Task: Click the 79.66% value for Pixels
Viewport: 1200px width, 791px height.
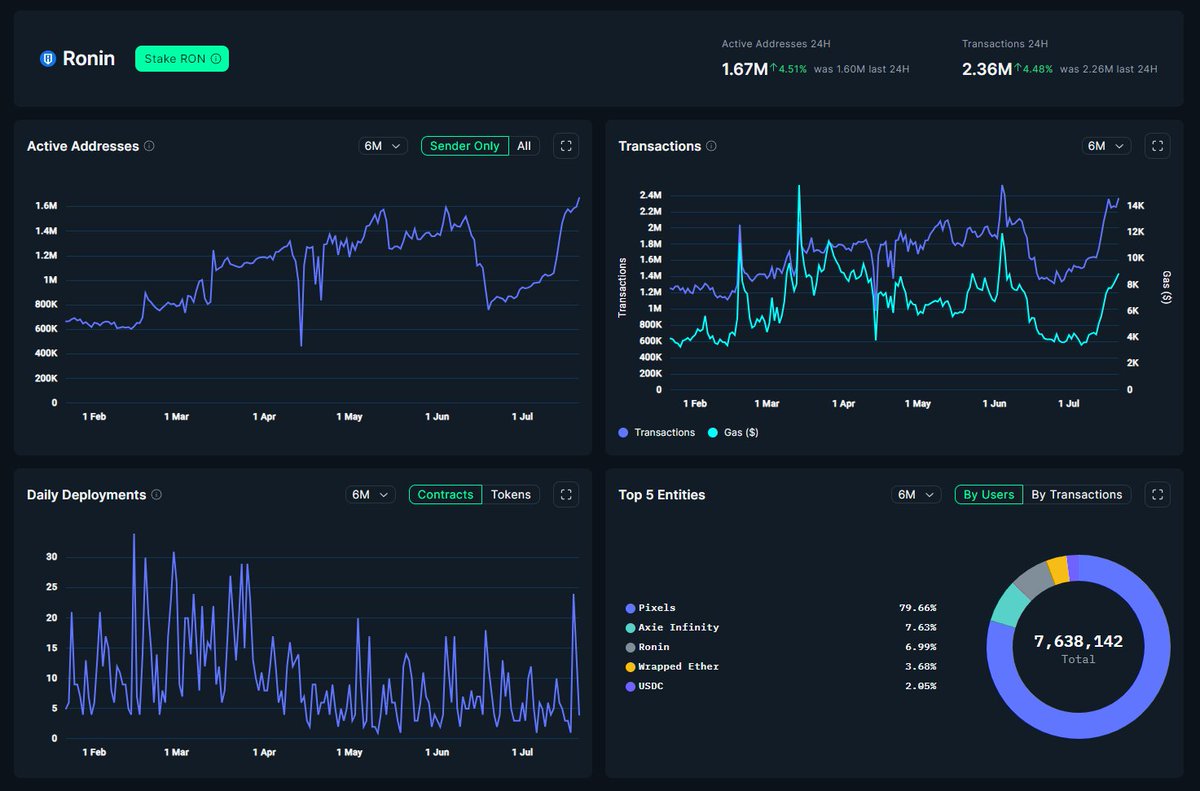Action: pyautogui.click(x=917, y=608)
